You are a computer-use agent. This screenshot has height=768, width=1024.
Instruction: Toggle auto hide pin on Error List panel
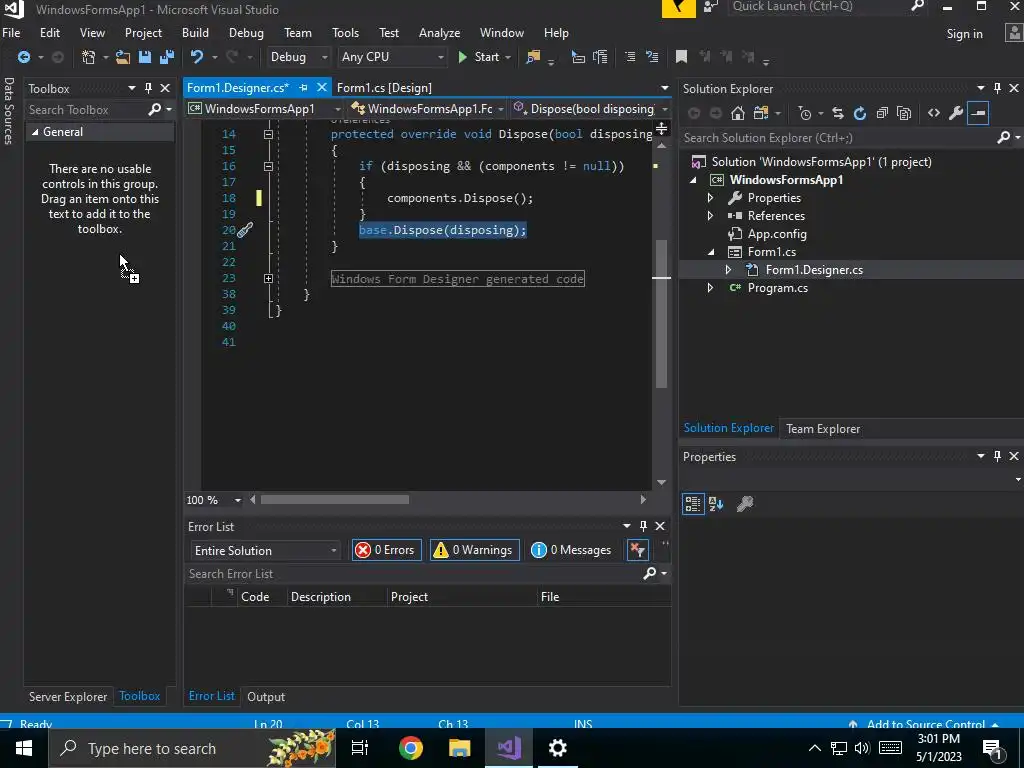pyautogui.click(x=643, y=526)
